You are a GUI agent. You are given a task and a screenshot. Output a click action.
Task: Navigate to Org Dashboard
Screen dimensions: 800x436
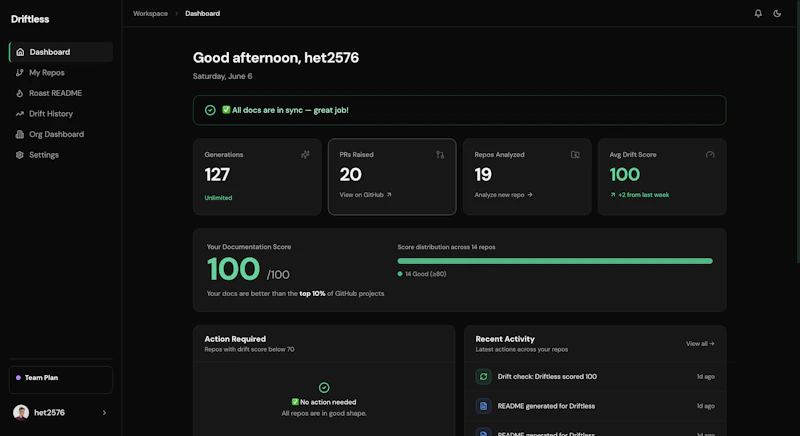(x=61, y=134)
